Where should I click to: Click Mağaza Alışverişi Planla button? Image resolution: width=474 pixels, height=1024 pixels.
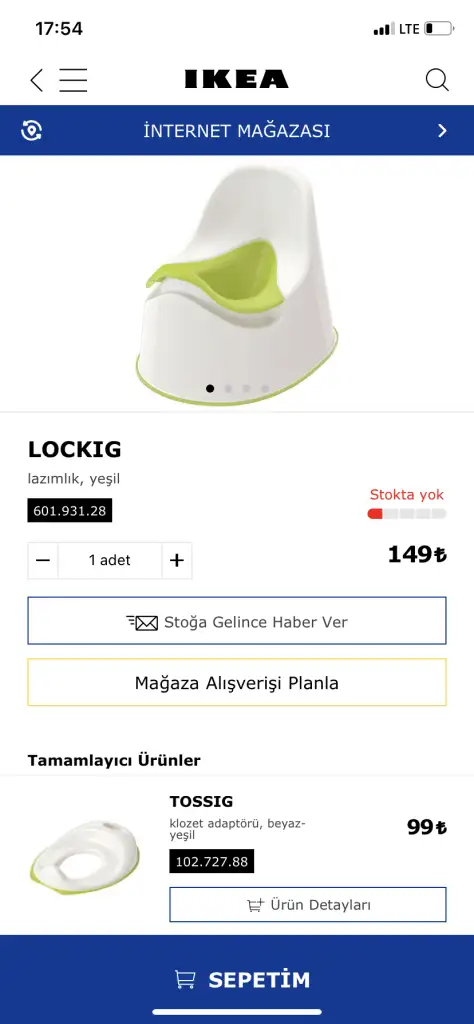click(x=237, y=682)
